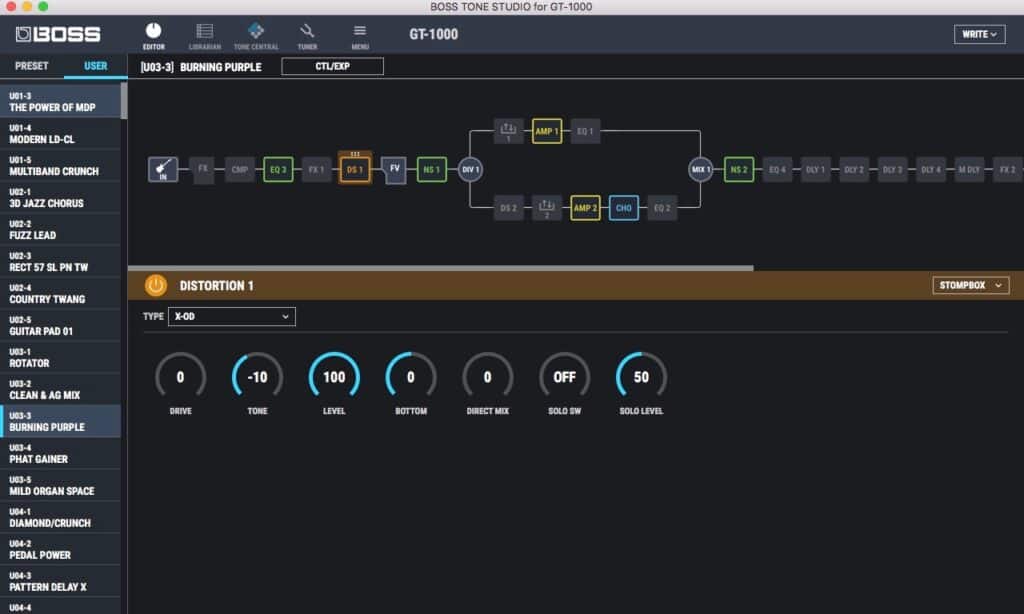The width and height of the screenshot is (1024, 614).
Task: Toggle Distortion 1 power button
Action: coord(155,285)
